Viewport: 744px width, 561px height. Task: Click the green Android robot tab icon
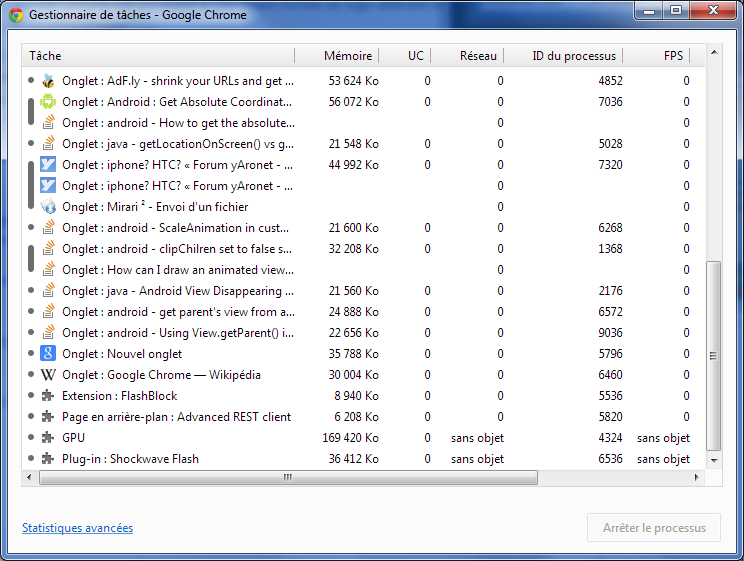(x=47, y=102)
